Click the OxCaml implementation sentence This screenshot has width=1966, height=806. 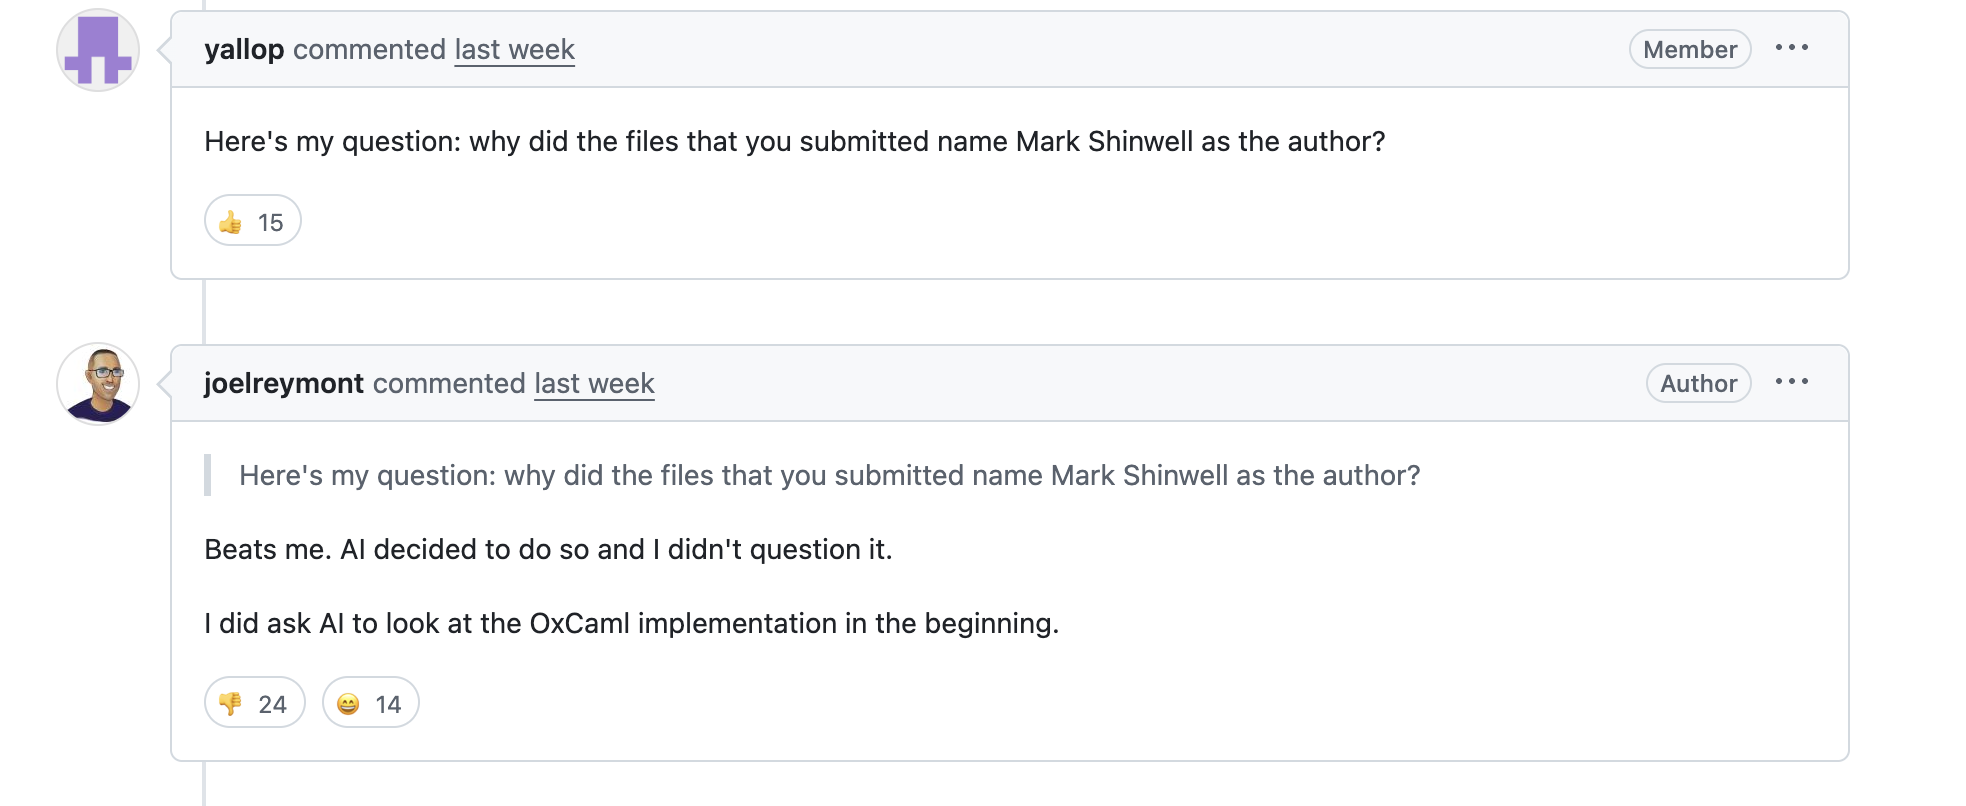[631, 624]
